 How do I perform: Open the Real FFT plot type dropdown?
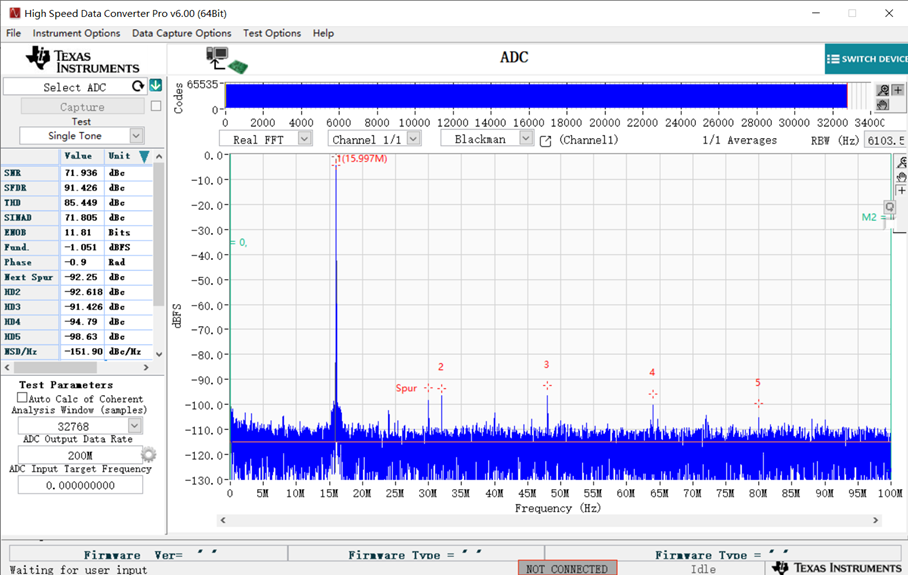click(x=305, y=139)
